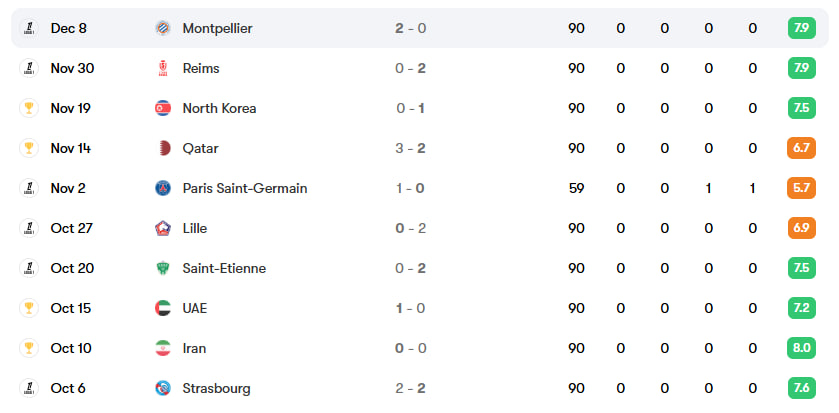The height and width of the screenshot is (413, 839).
Task: Click the Saint-Etienne crest icon
Action: click(x=163, y=268)
